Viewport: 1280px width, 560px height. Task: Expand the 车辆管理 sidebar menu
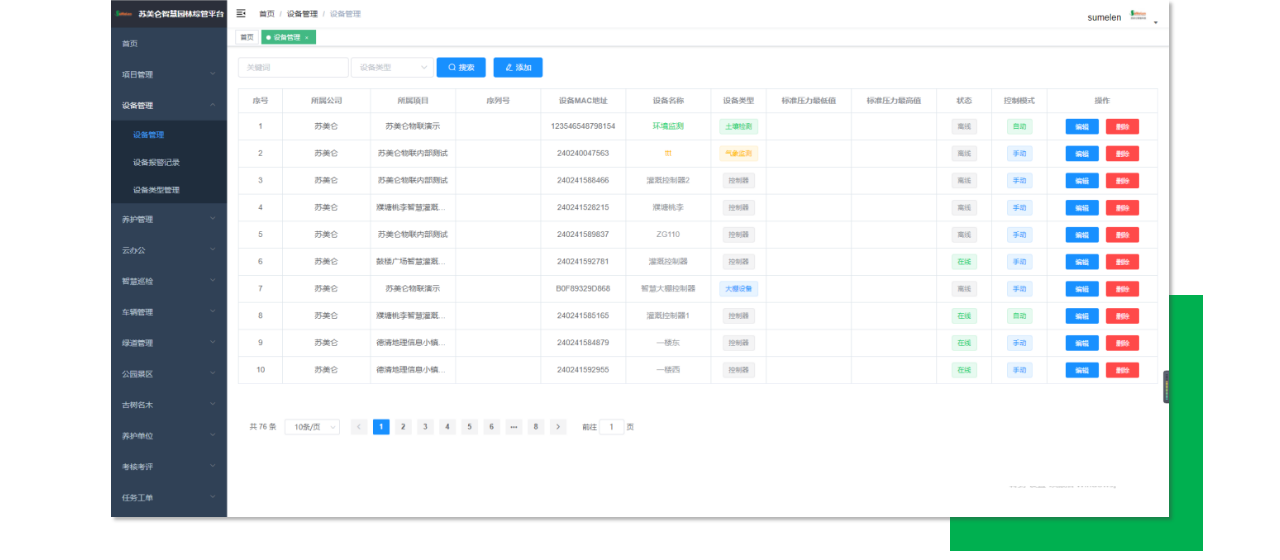[x=168, y=312]
